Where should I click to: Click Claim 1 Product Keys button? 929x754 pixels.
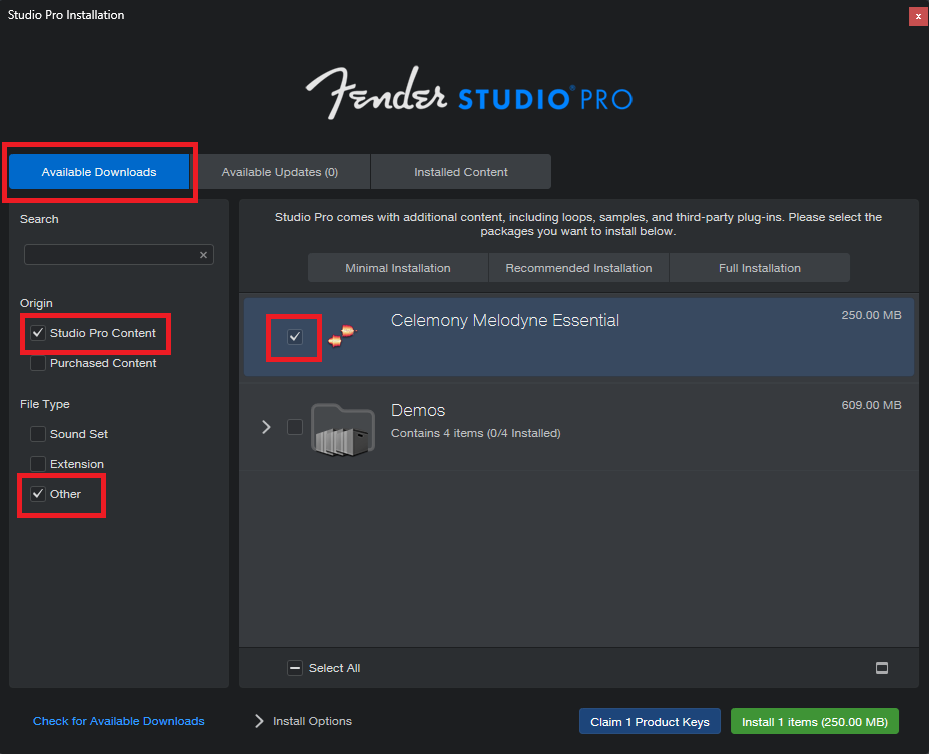(x=650, y=721)
